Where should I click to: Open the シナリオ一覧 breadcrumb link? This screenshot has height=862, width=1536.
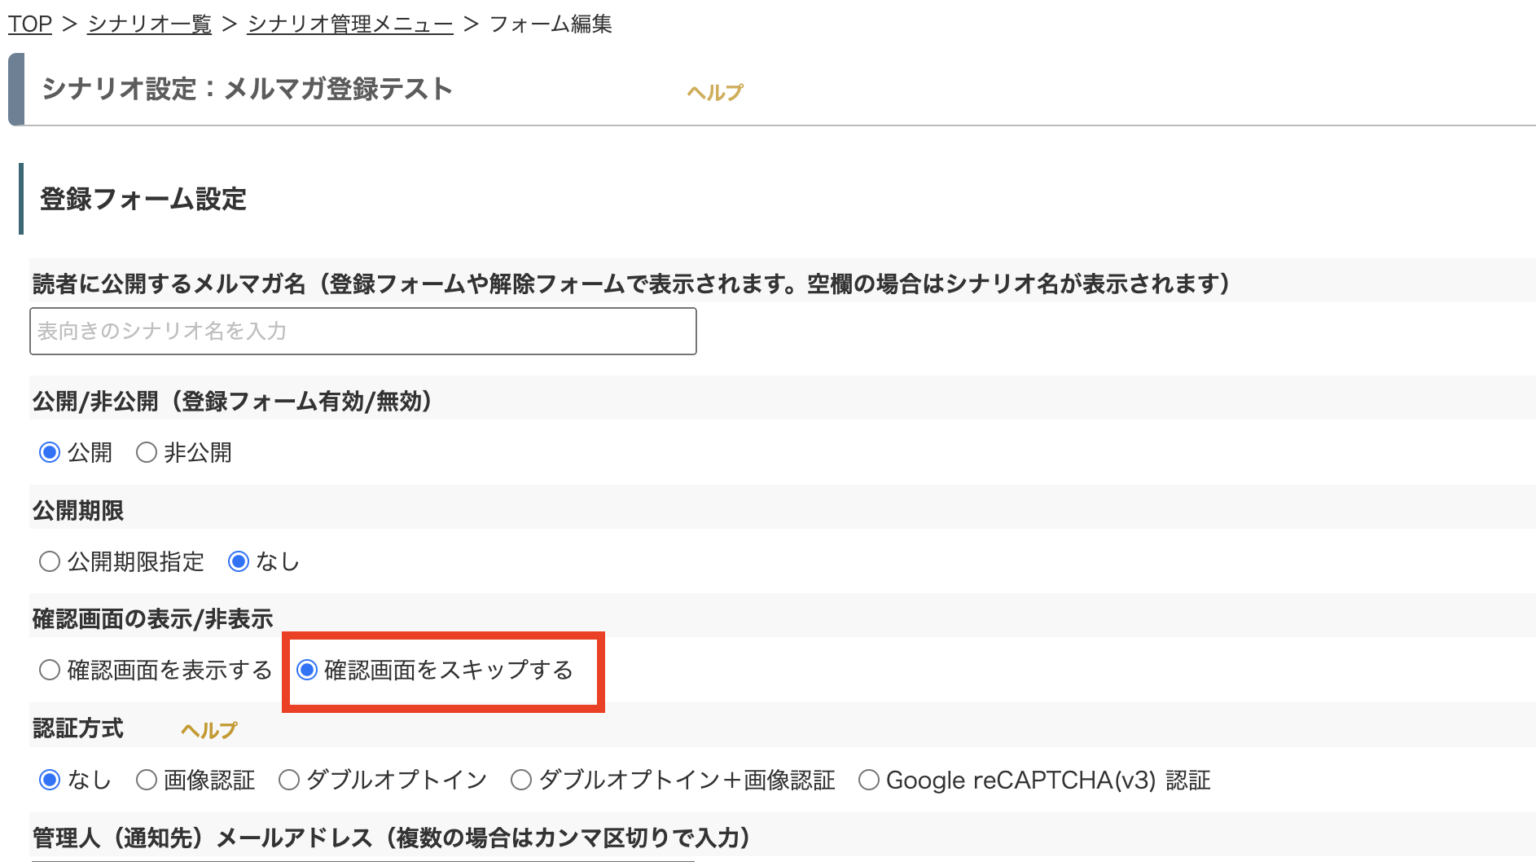[x=149, y=23]
